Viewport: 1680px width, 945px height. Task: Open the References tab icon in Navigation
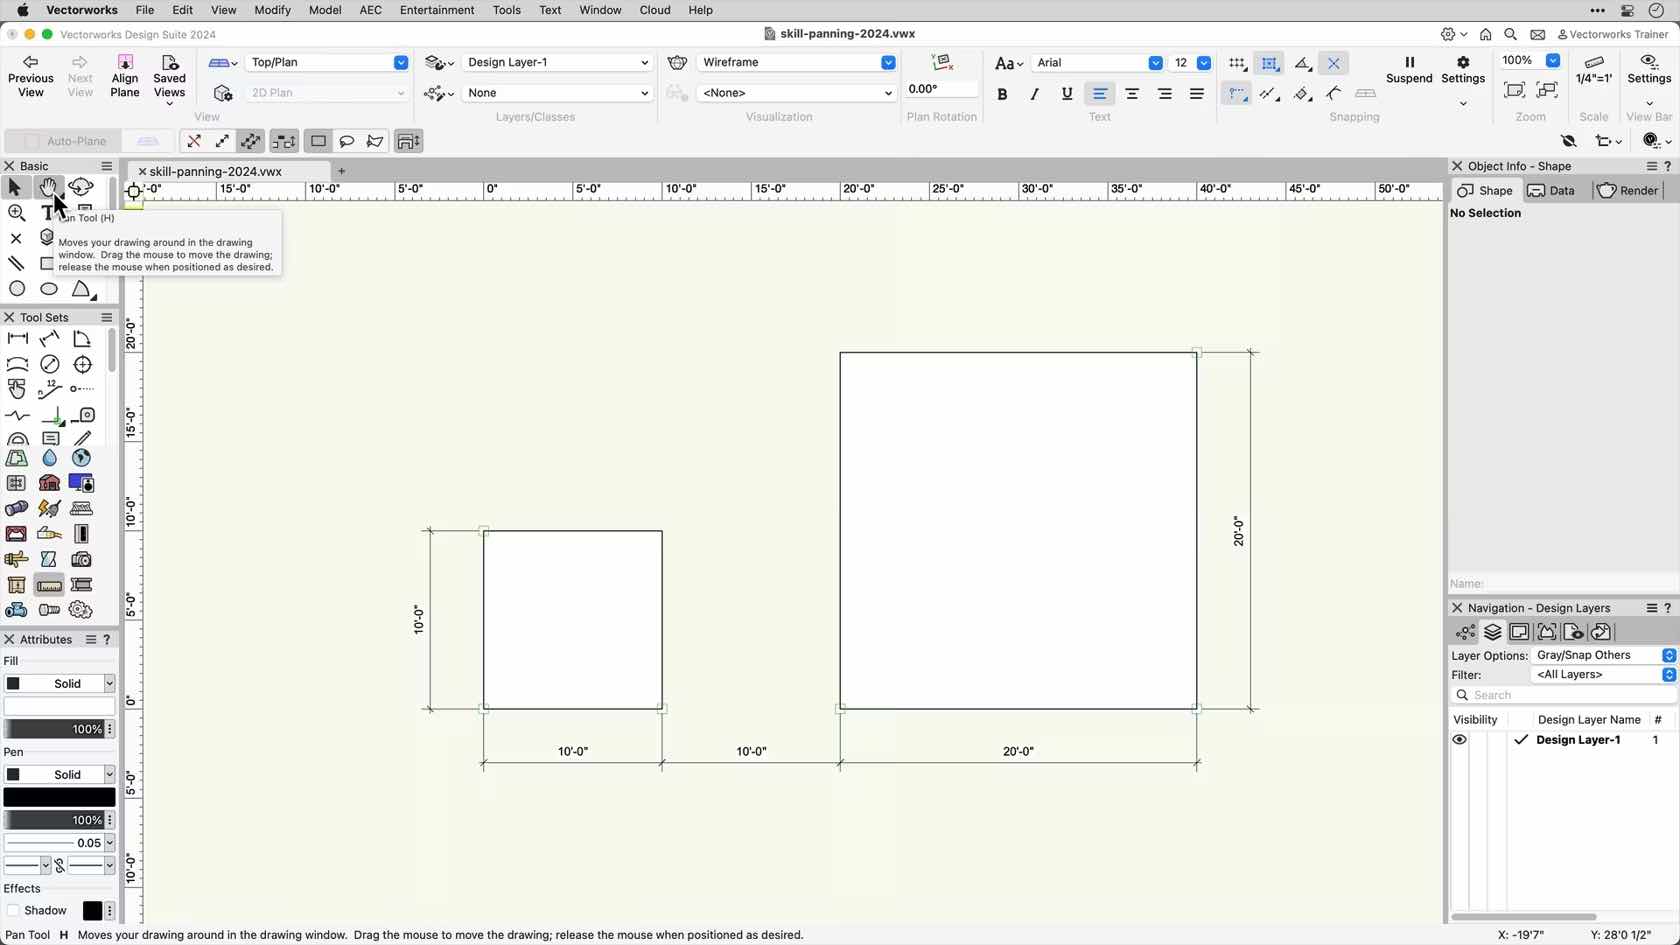[x=1601, y=632]
